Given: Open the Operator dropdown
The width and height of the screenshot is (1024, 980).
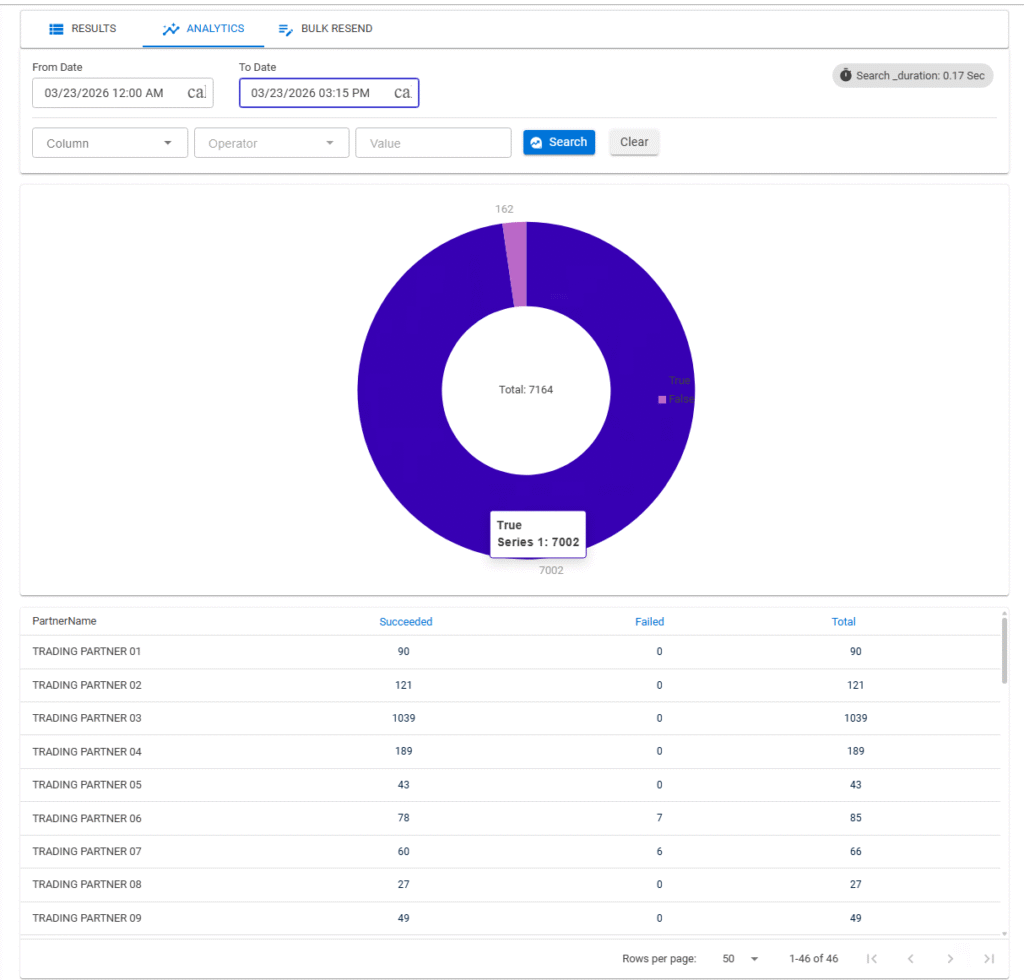Looking at the screenshot, I should [x=271, y=142].
